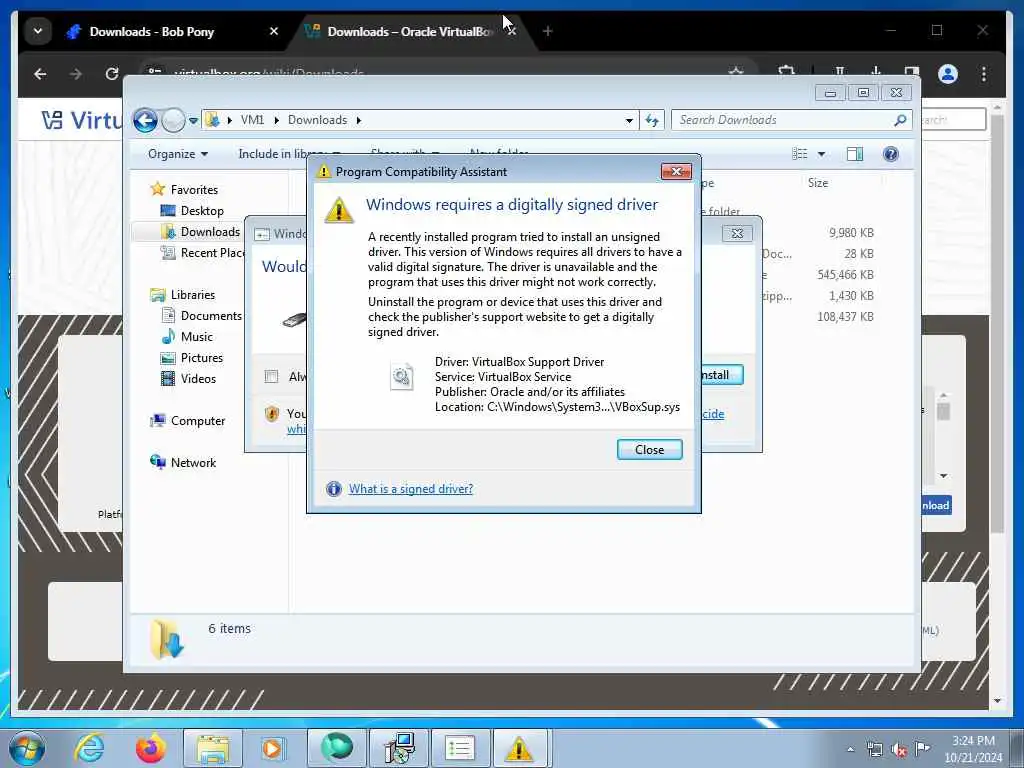
Task: Open Windows Explorer taskbar button
Action: [x=212, y=748]
